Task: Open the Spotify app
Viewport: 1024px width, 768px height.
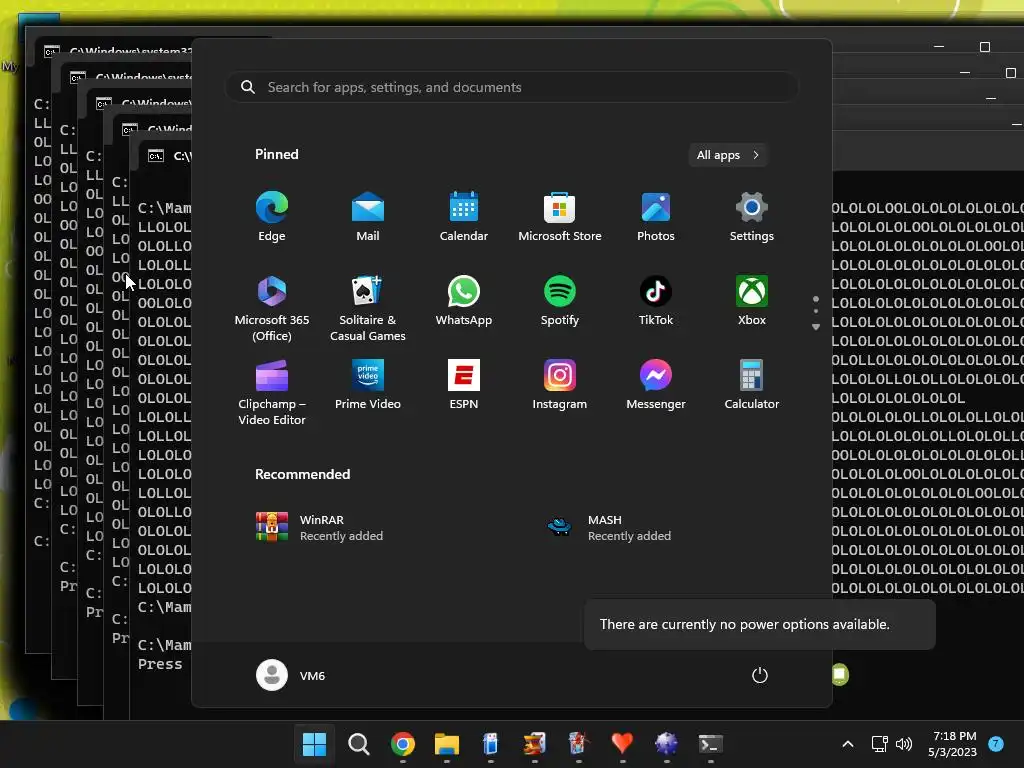Action: (x=560, y=301)
